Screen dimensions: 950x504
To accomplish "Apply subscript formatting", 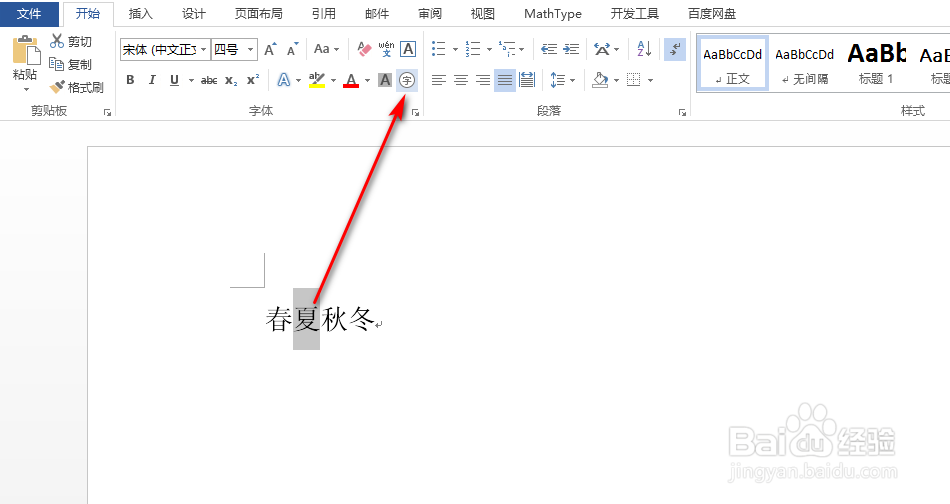I will click(231, 80).
